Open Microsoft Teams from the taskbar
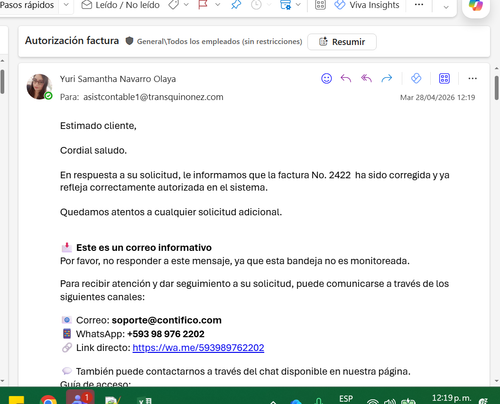The image size is (500, 404). point(80,397)
